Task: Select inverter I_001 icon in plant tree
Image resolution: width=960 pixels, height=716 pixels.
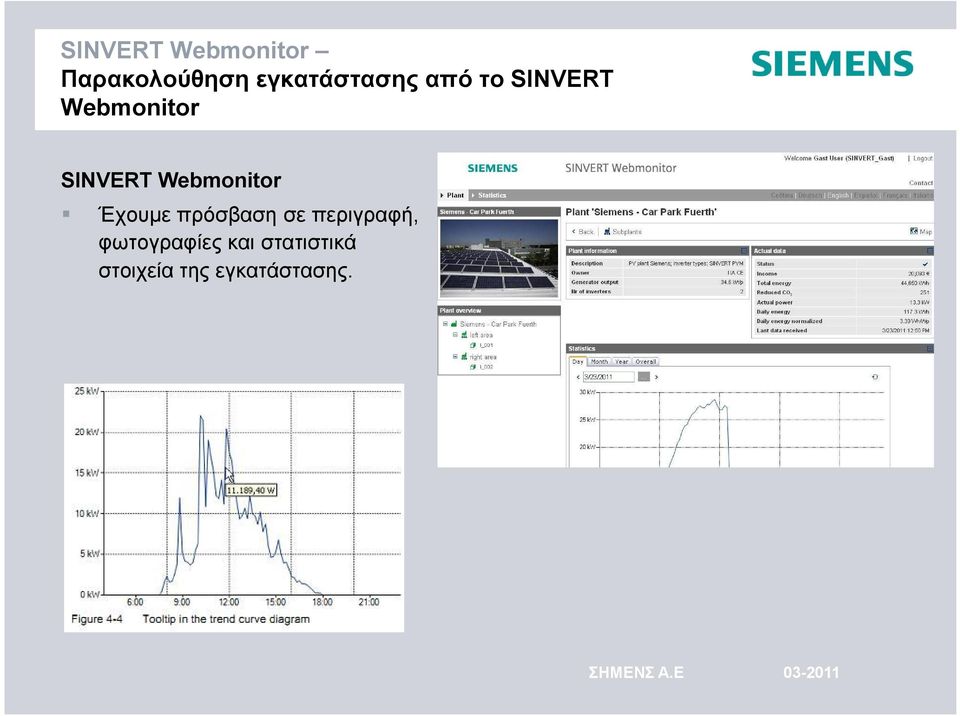Action: (x=473, y=345)
